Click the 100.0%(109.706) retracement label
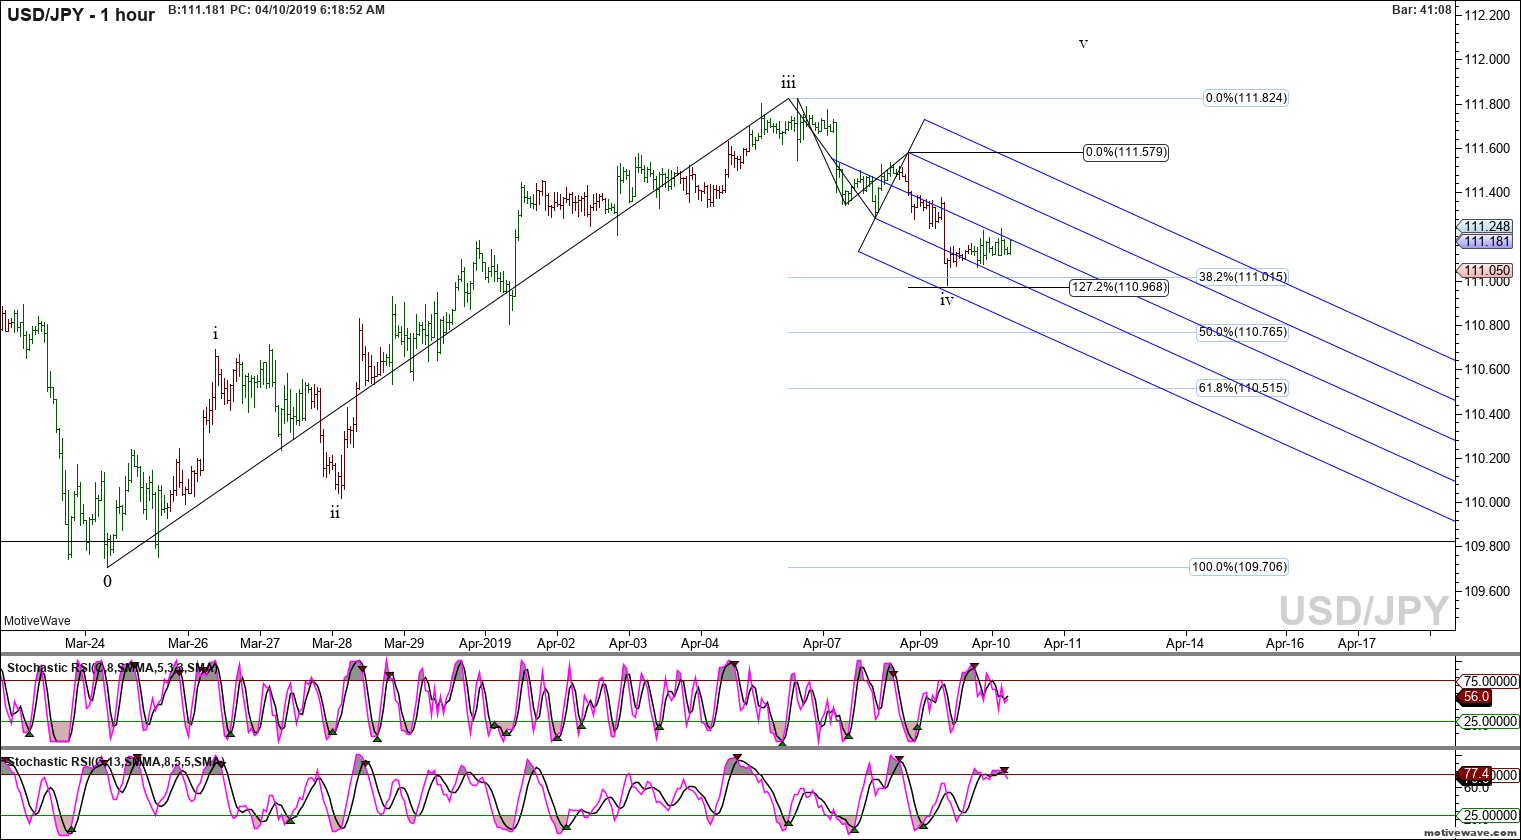This screenshot has height=840, width=1521. click(1239, 567)
